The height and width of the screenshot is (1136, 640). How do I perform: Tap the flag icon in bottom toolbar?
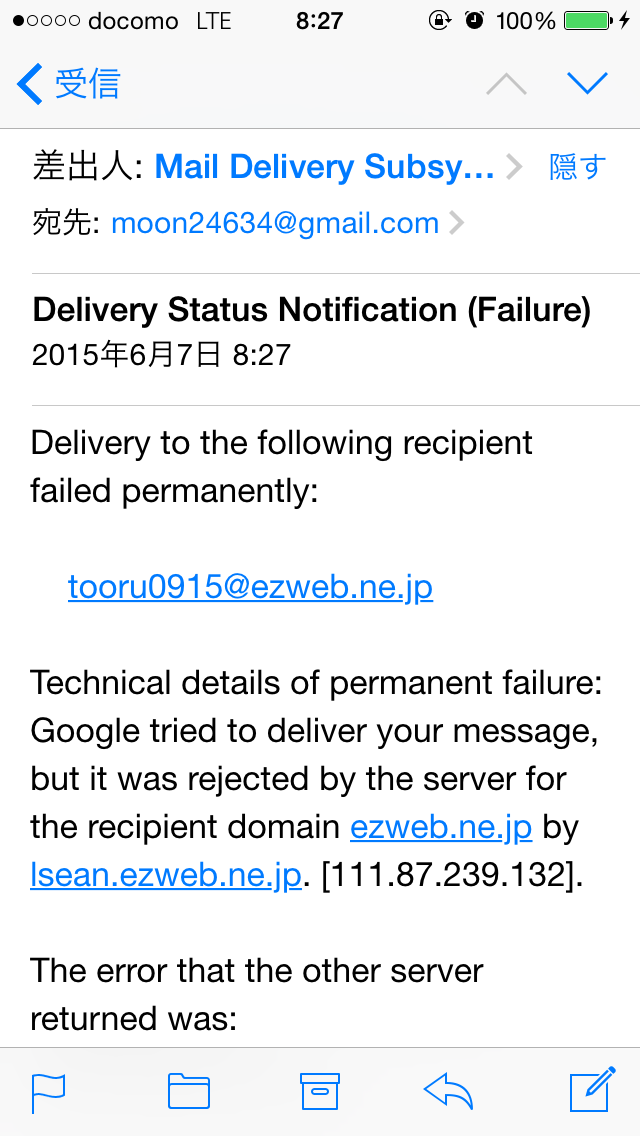tap(48, 1093)
